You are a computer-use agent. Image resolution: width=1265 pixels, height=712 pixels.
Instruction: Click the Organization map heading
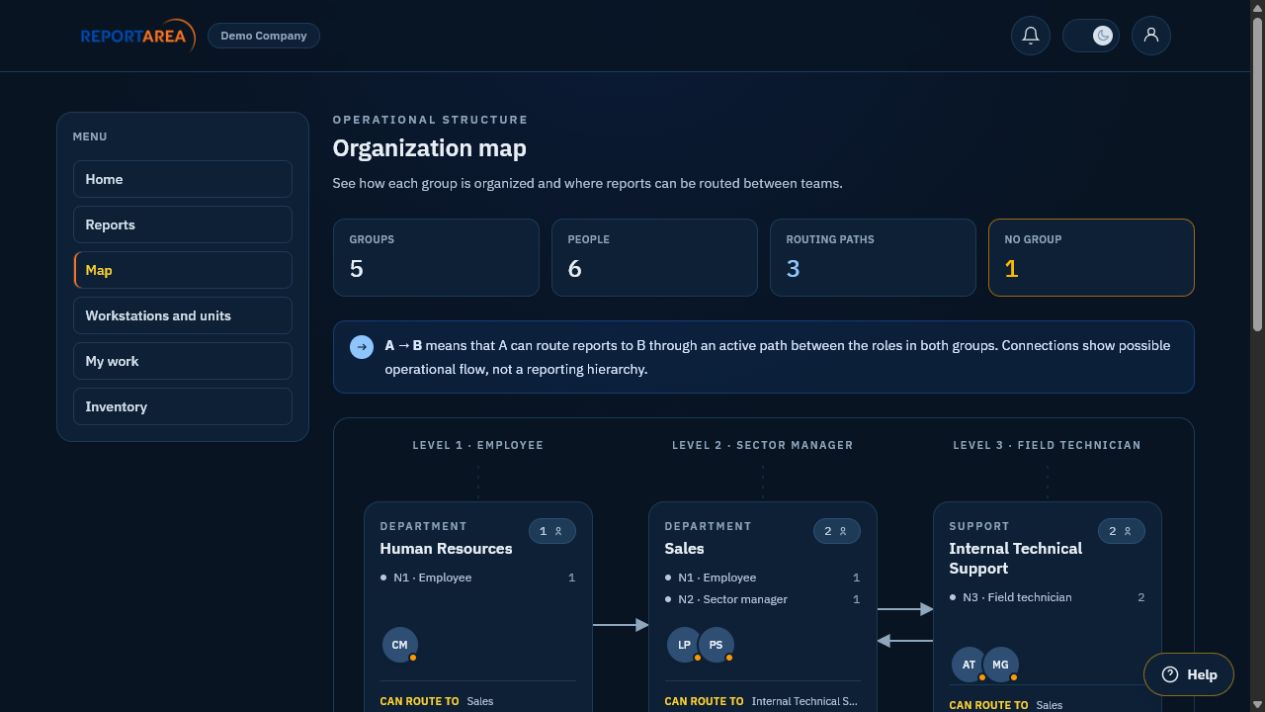[x=430, y=148]
